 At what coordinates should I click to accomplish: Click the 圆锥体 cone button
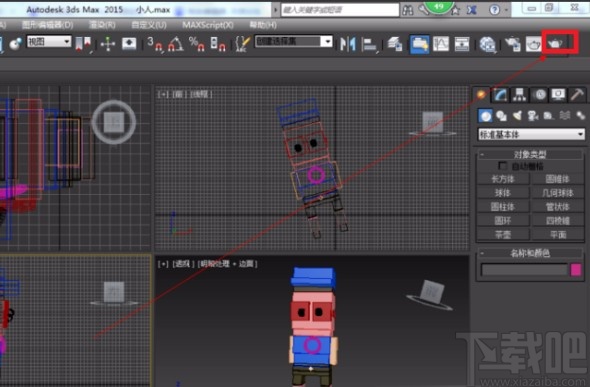[x=557, y=179]
